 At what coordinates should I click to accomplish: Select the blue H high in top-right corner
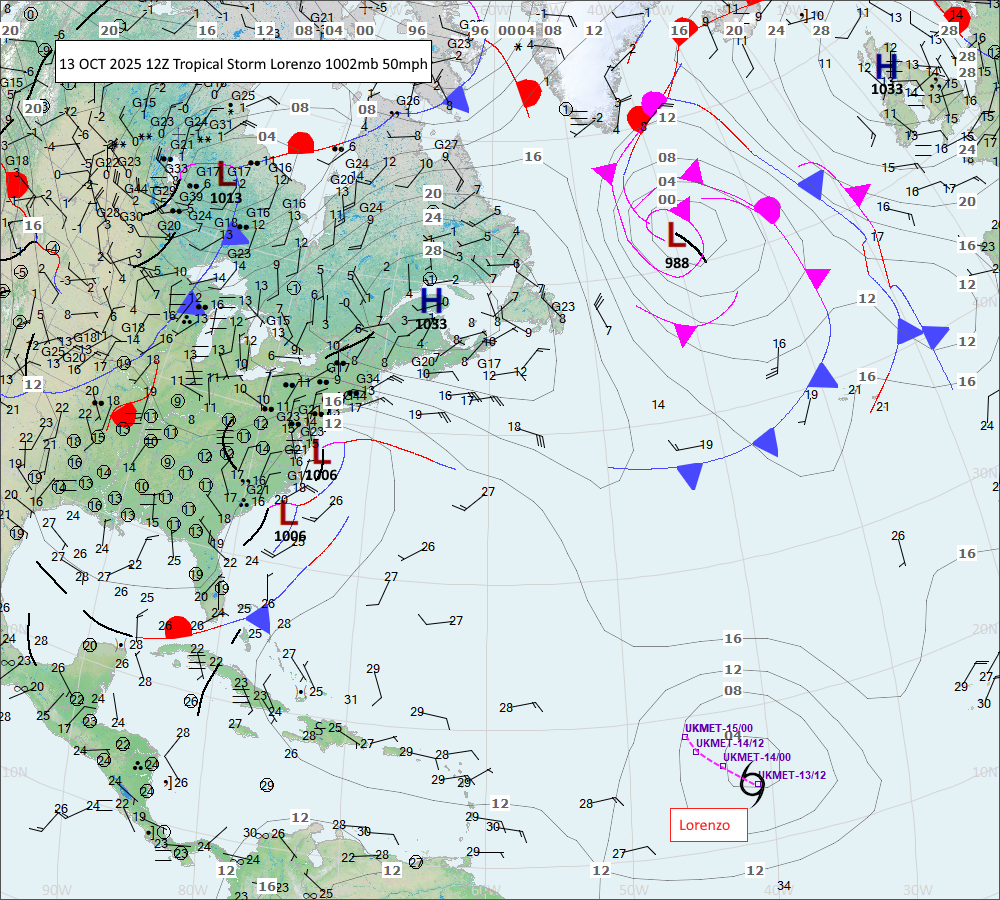(886, 66)
